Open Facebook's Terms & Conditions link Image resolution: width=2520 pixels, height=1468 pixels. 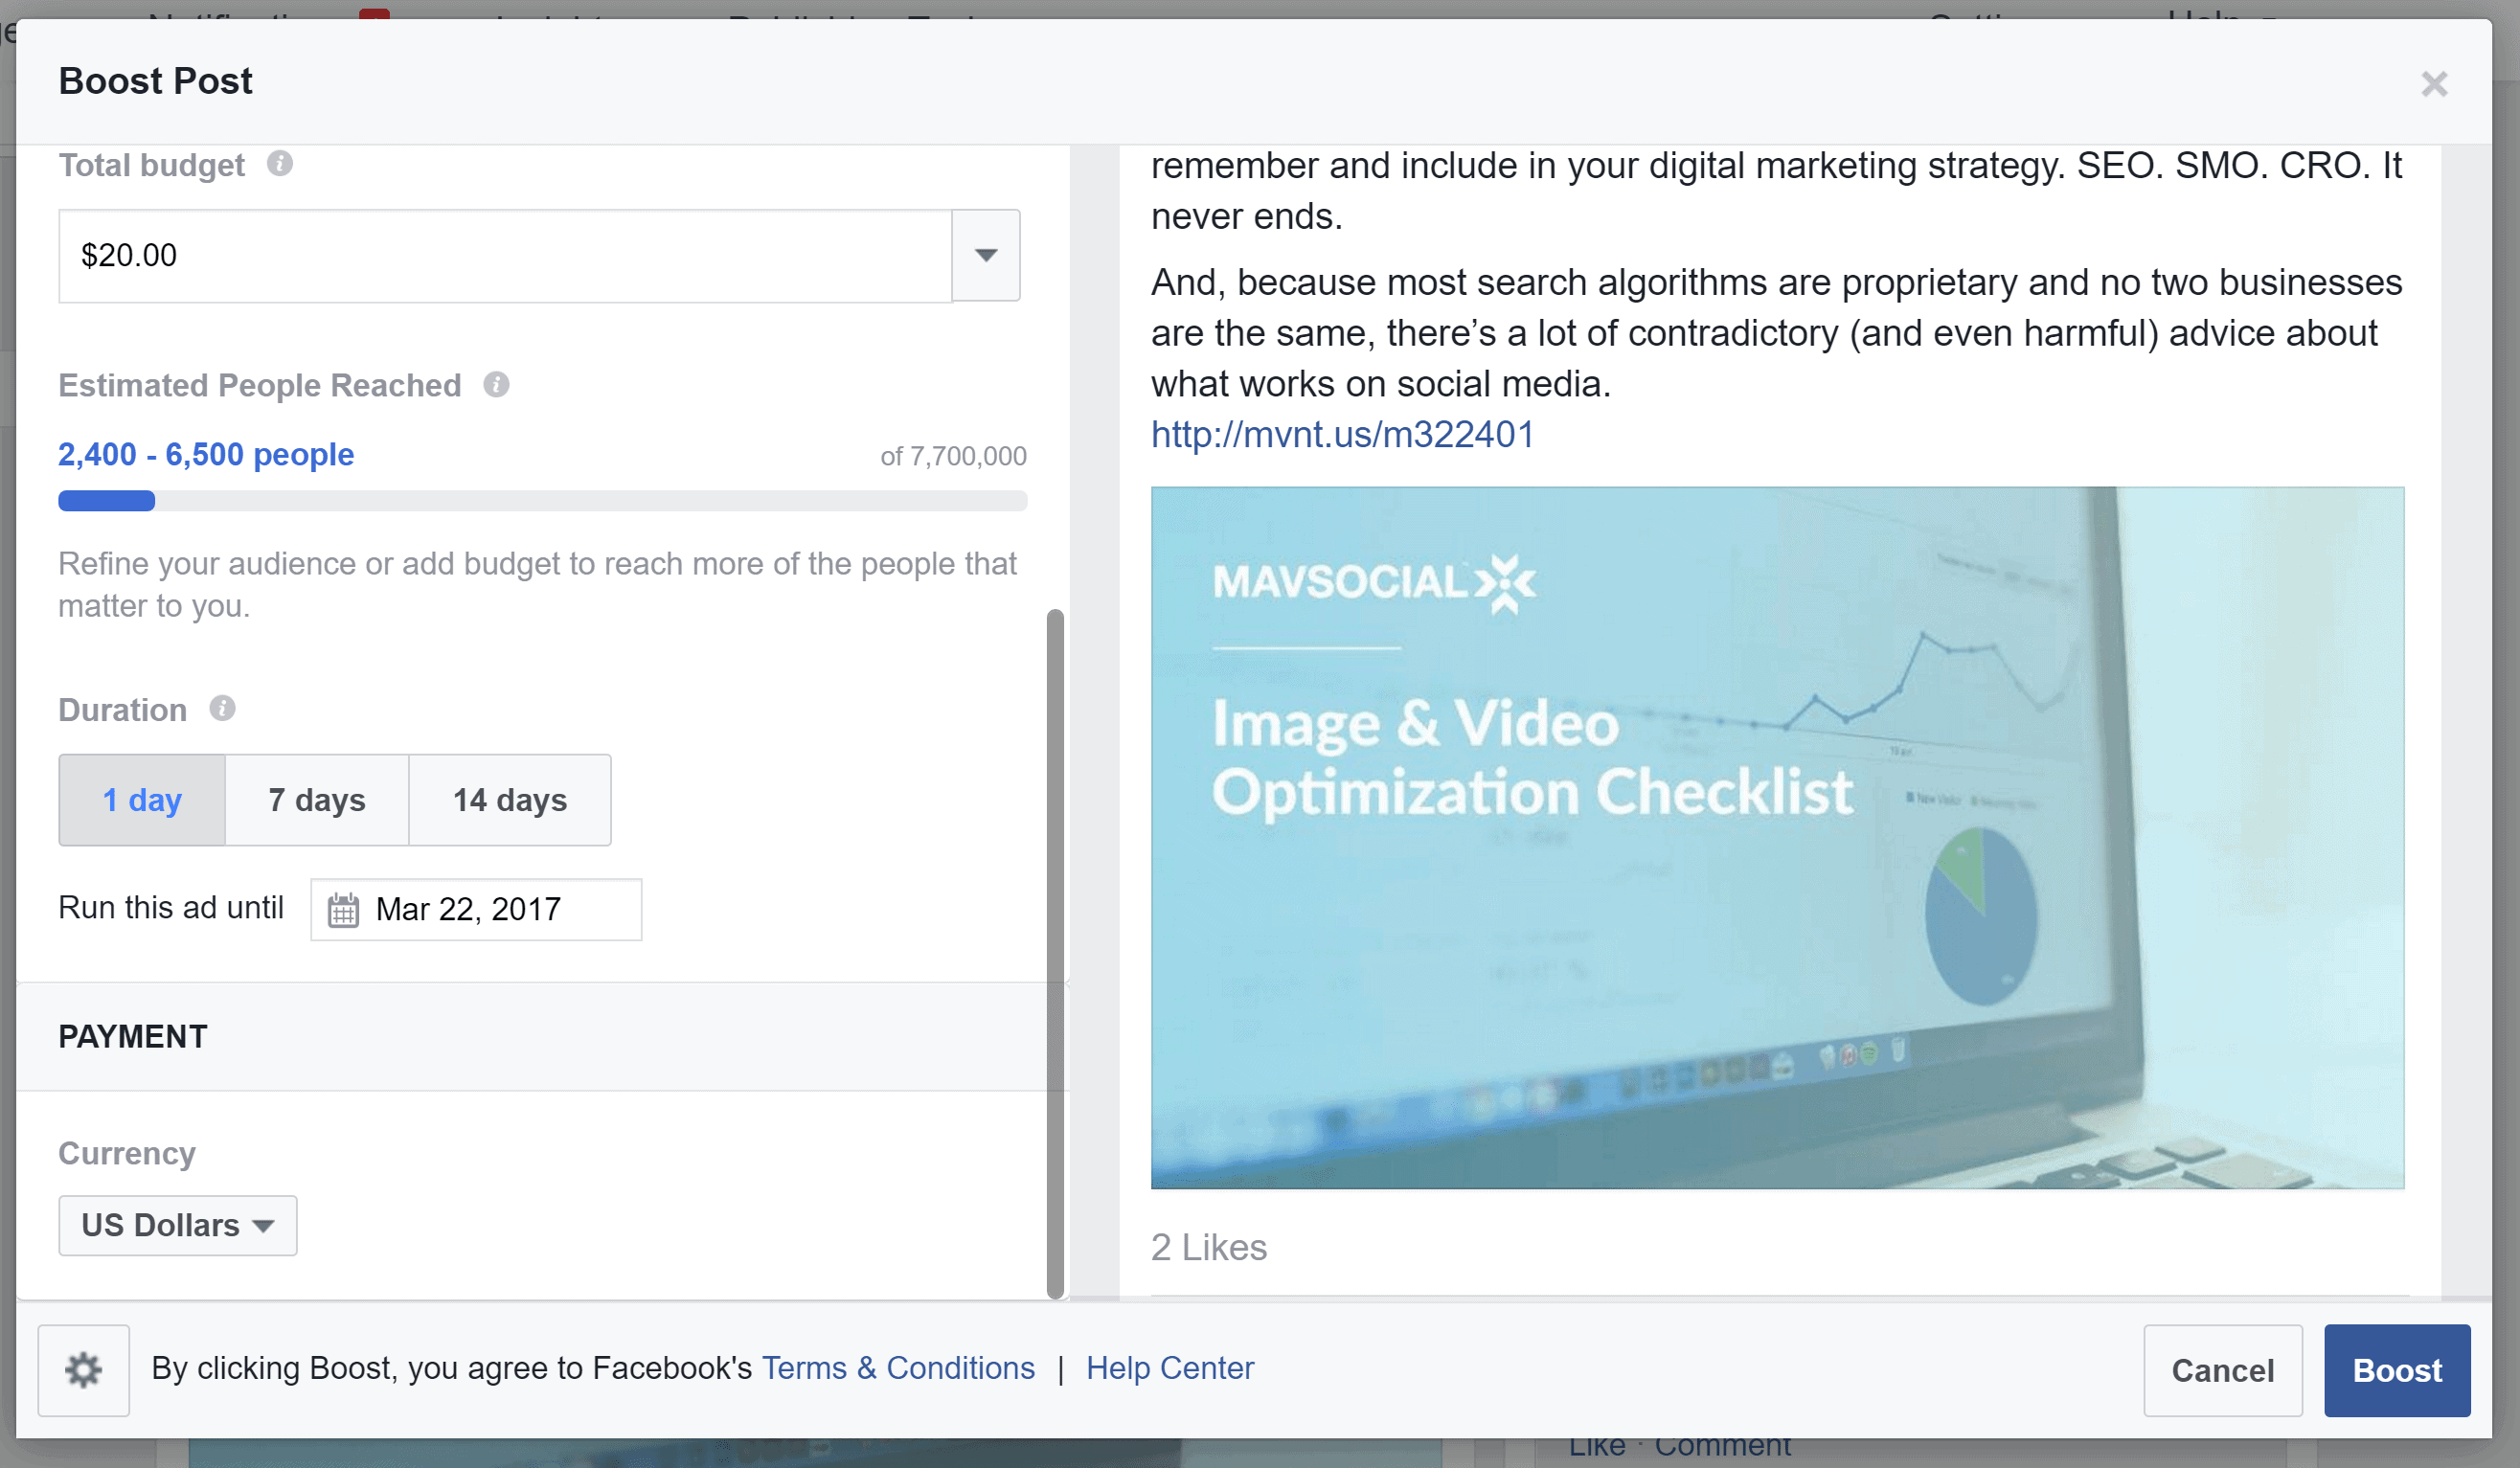tap(898, 1368)
